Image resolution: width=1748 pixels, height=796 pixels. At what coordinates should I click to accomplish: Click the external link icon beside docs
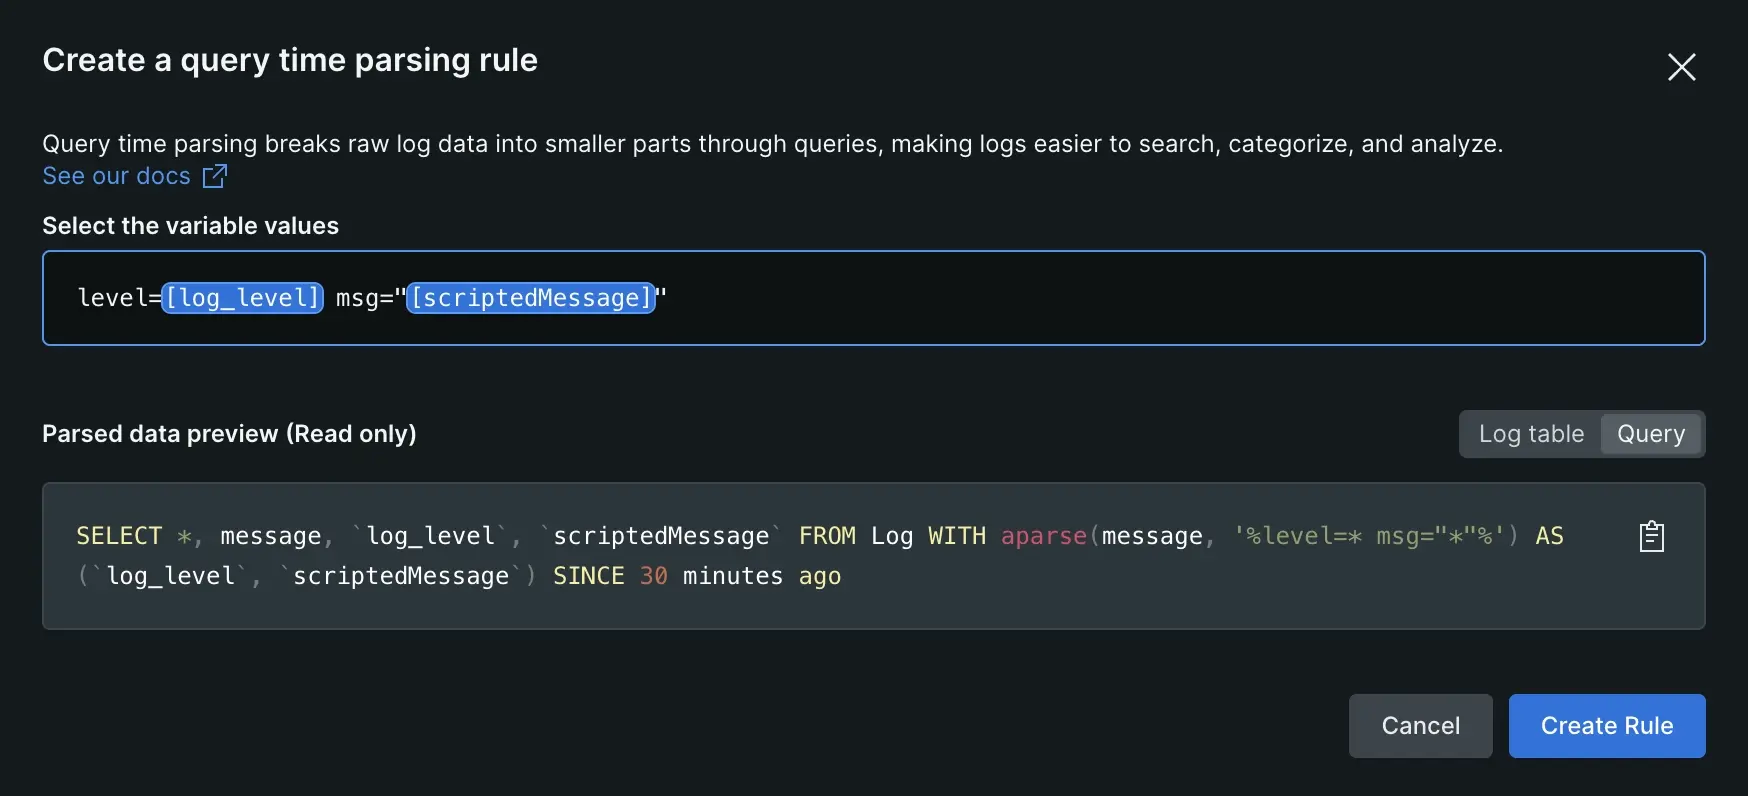215,176
